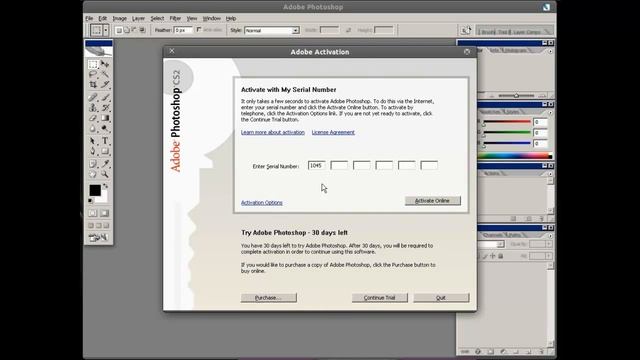Viewport: 640px width, 360px height.
Task: Open the Image menu
Action: point(120,18)
